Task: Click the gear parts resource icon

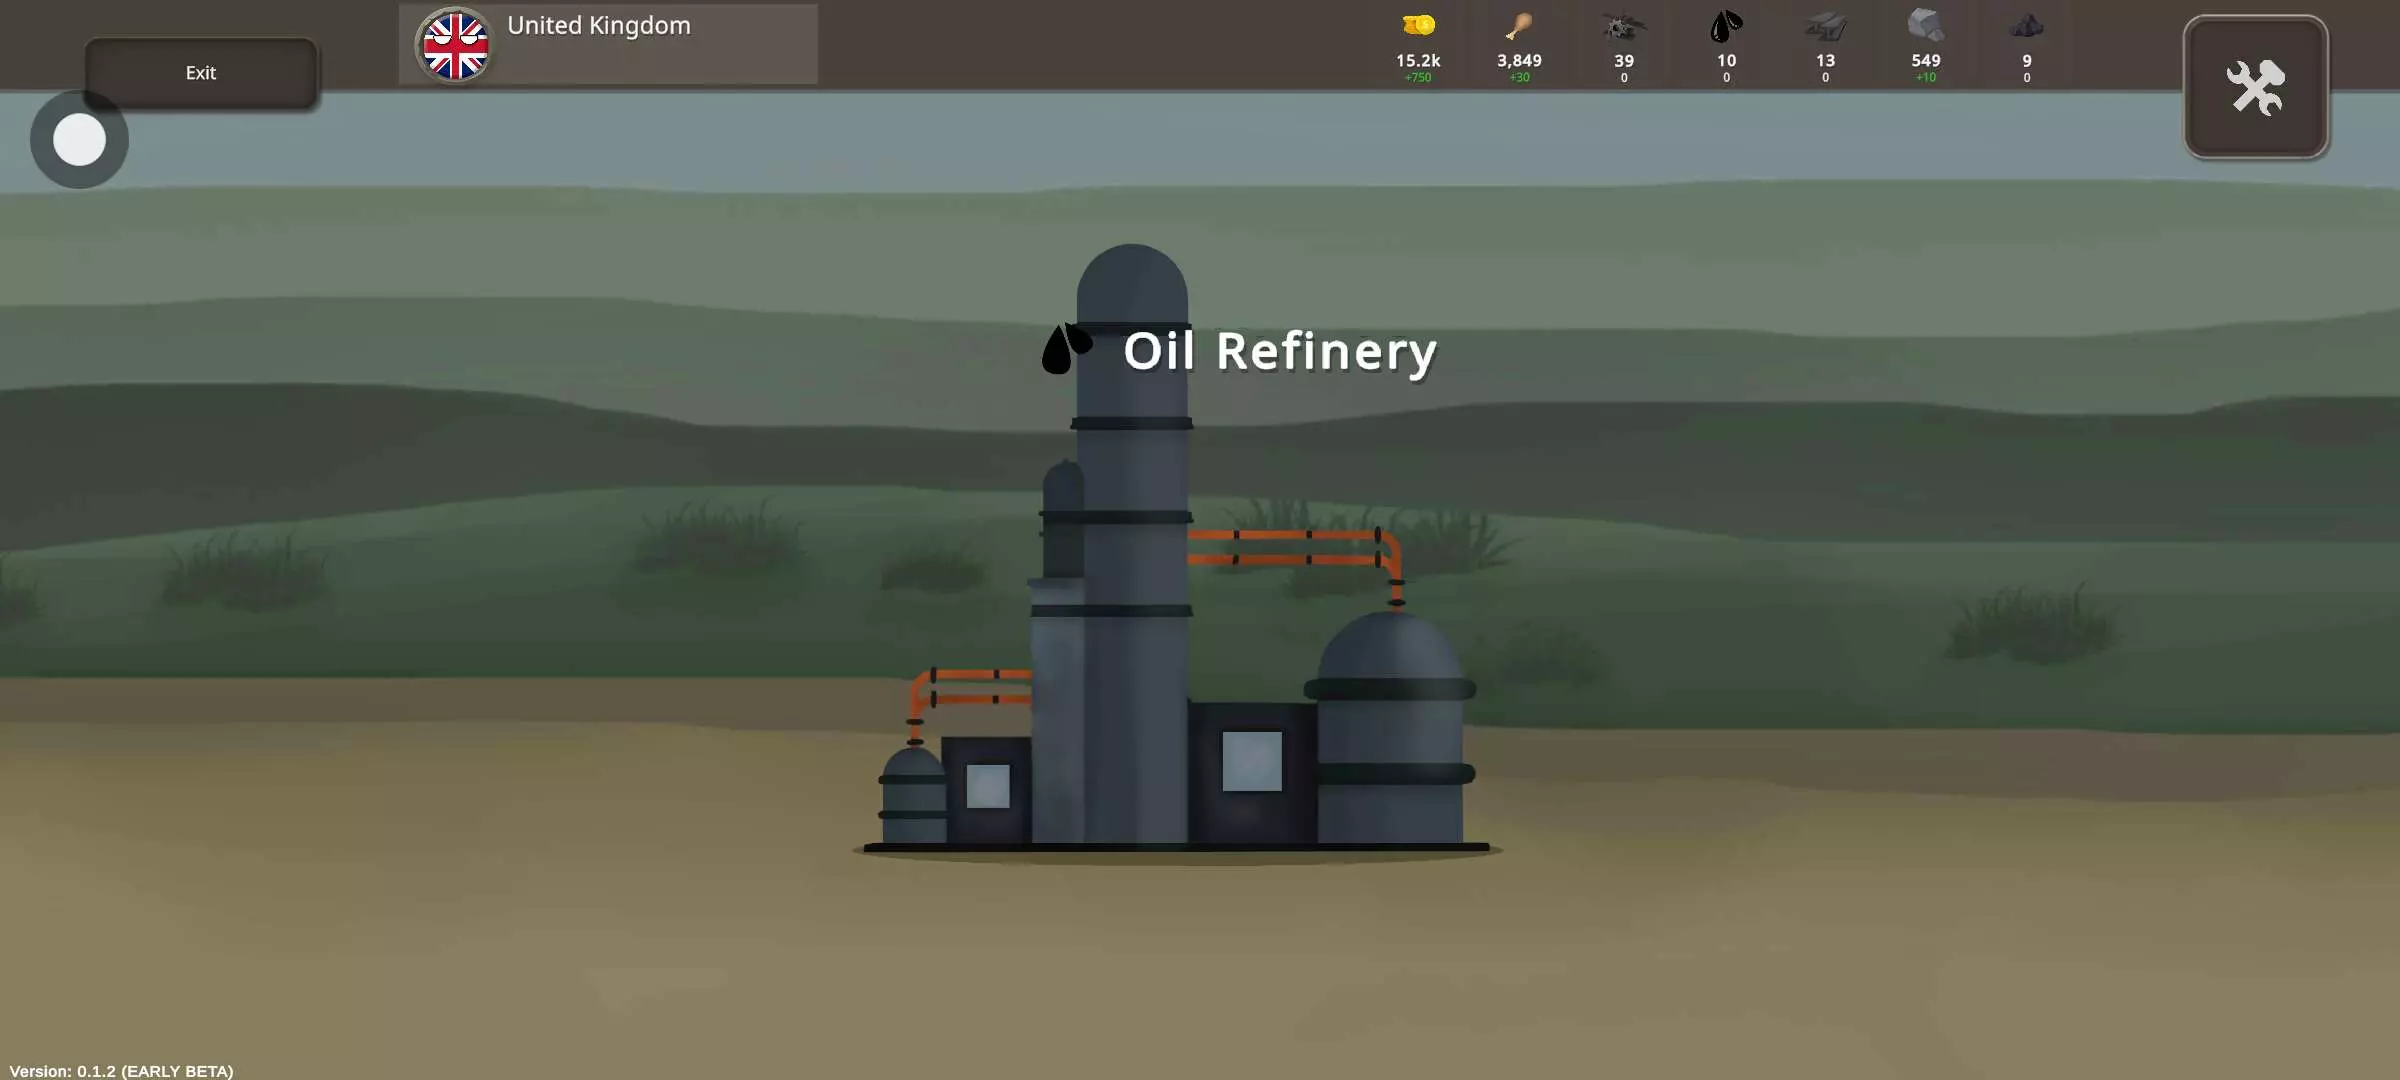Action: [1623, 26]
